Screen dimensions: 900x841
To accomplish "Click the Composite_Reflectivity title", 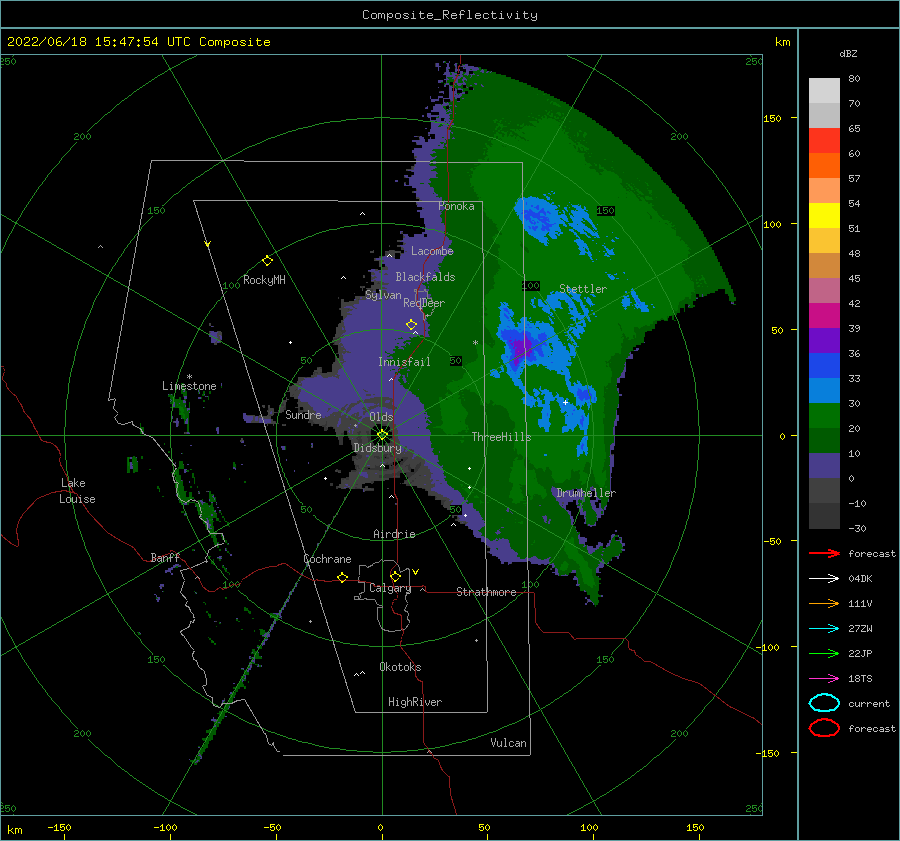I will 450,15.
